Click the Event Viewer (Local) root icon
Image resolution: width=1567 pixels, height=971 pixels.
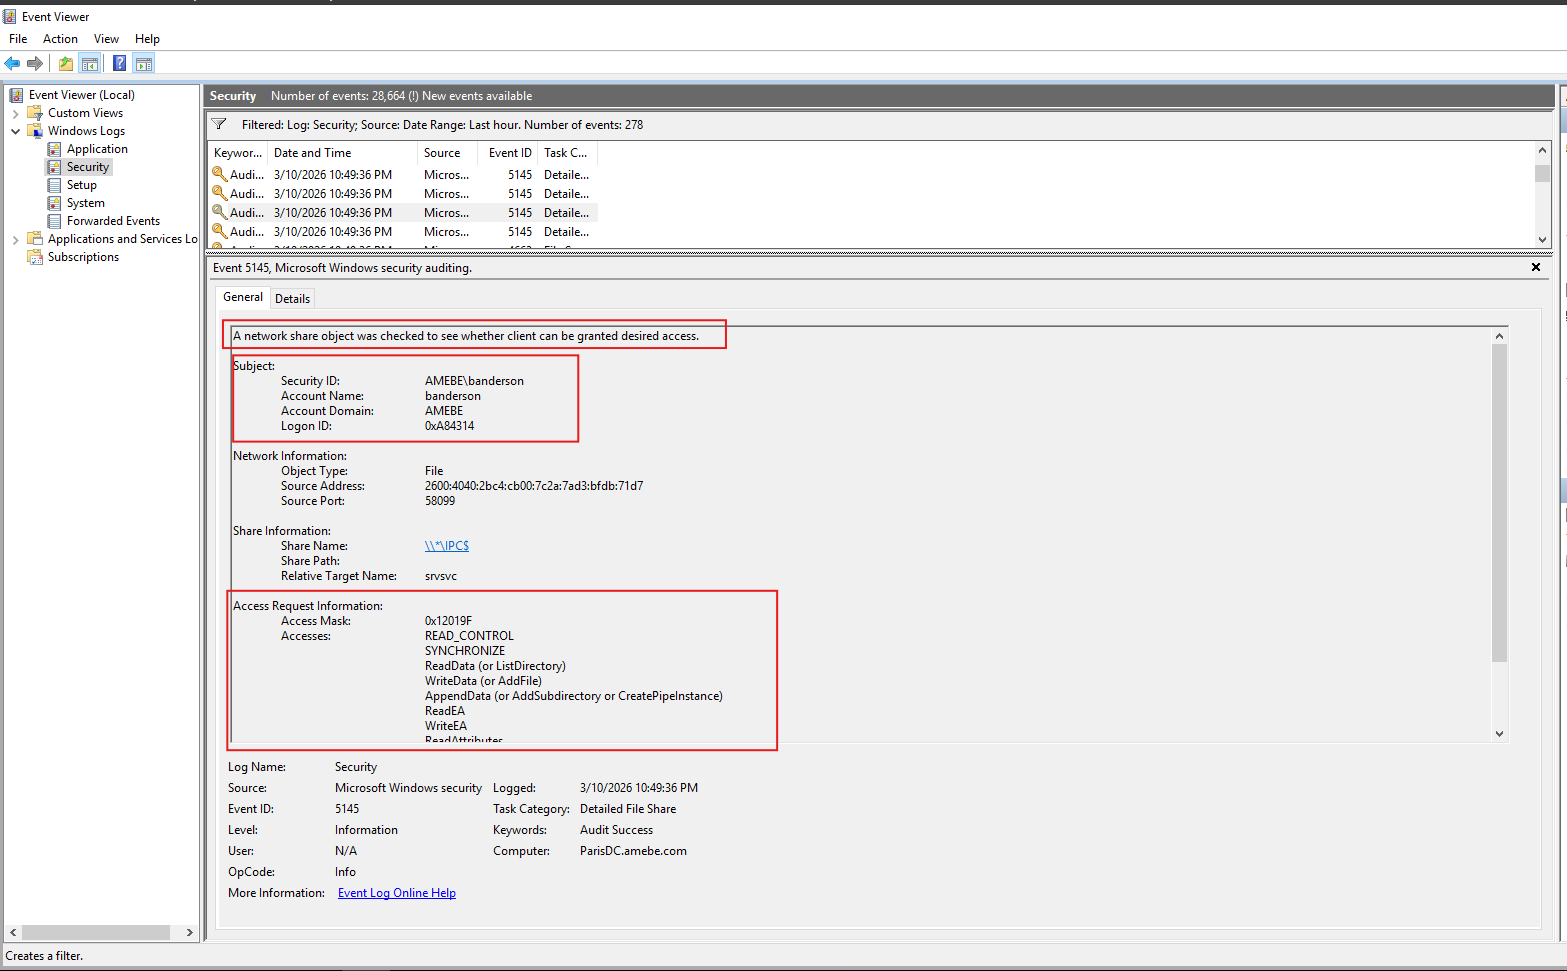pos(17,95)
